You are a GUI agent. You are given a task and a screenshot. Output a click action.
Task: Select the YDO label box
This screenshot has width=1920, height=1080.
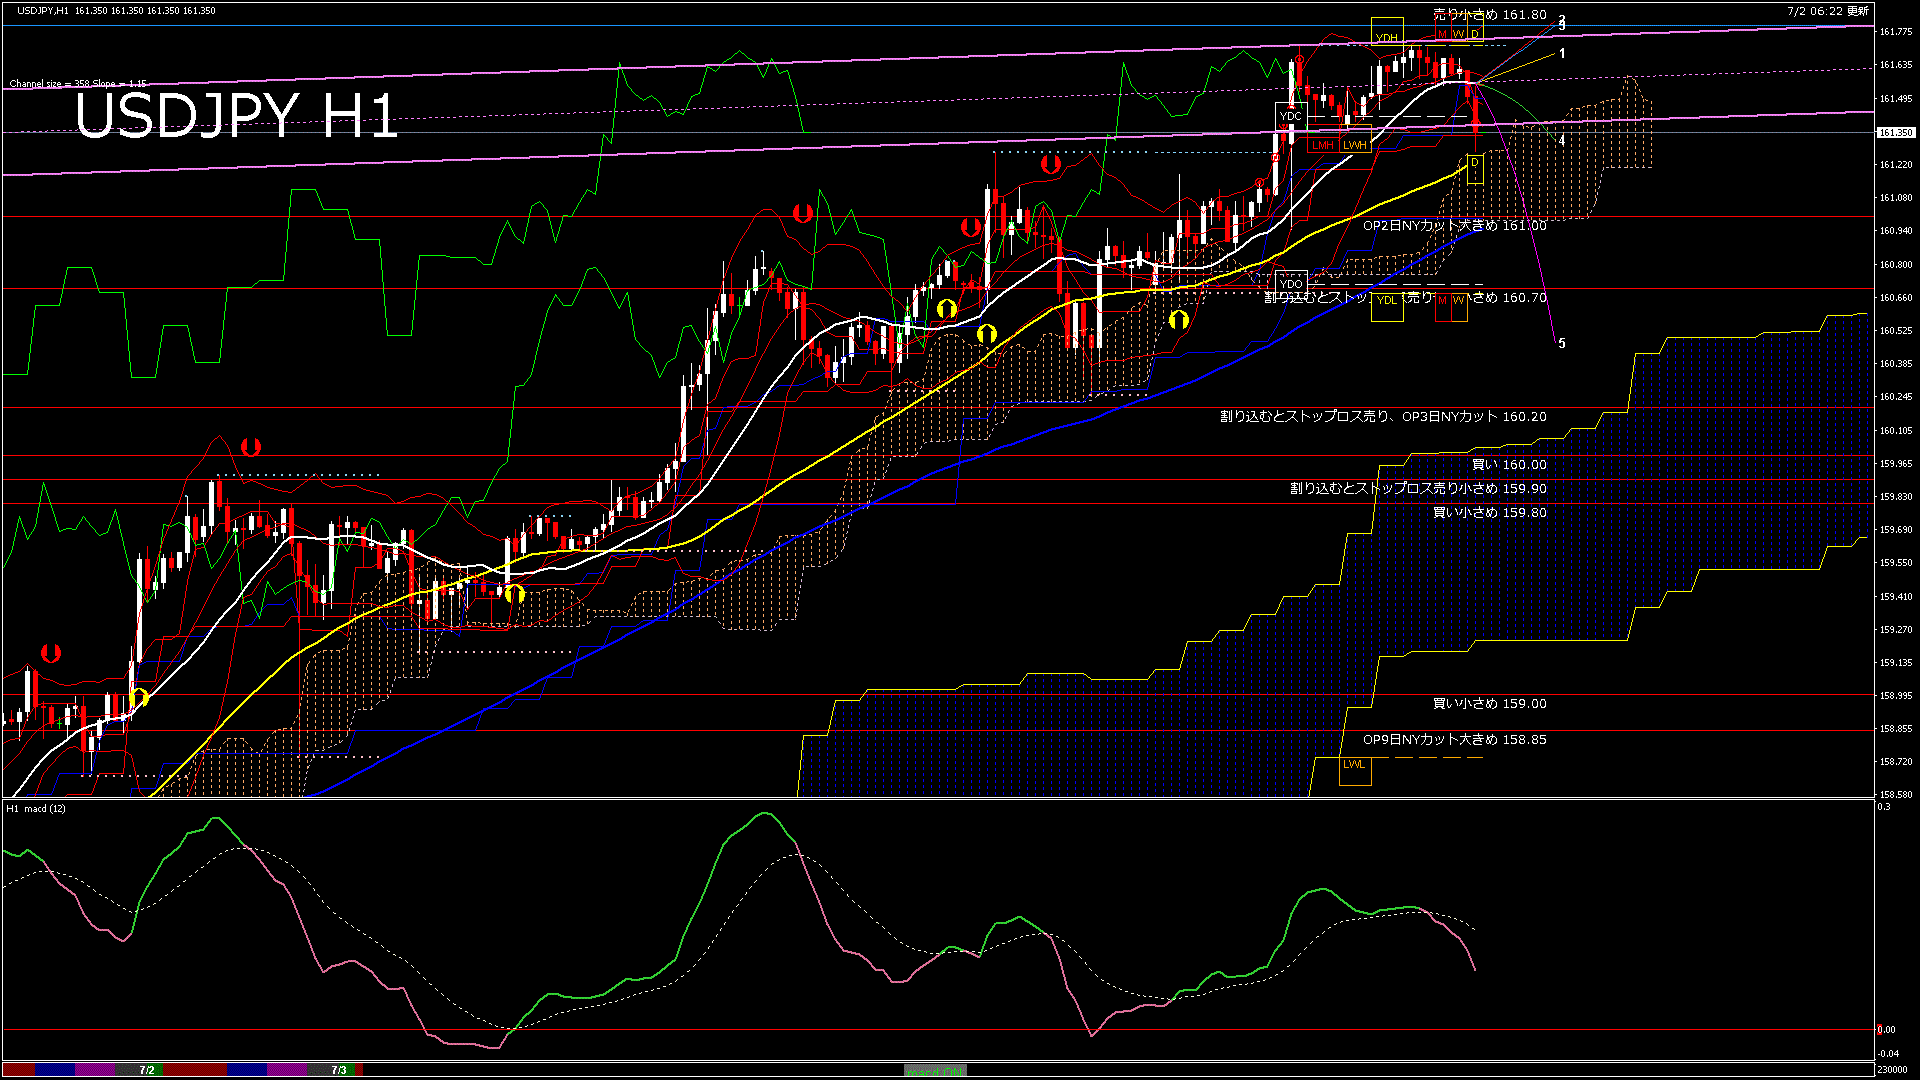(1291, 284)
